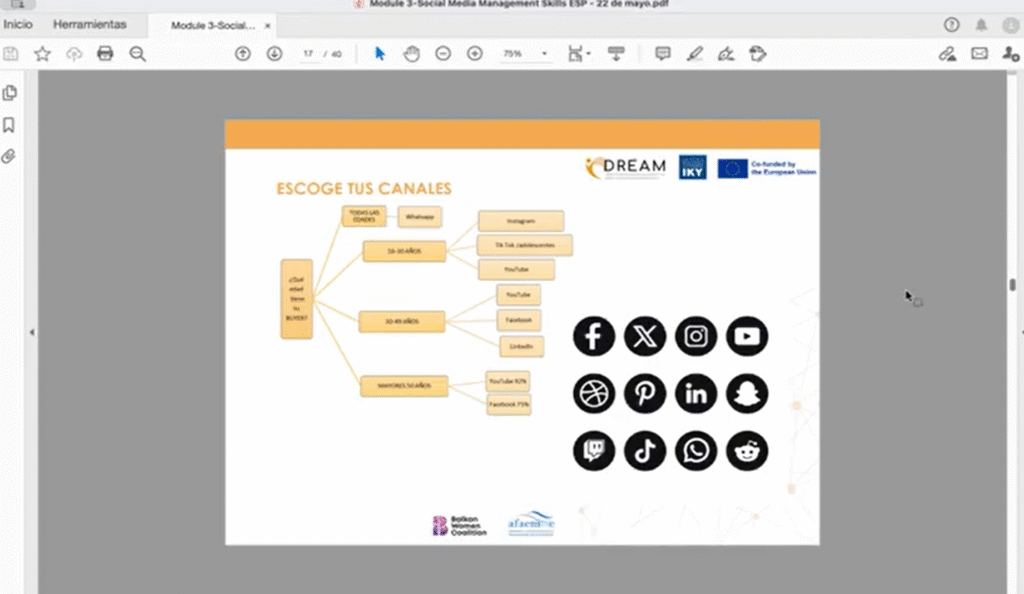This screenshot has height=594, width=1024.
Task: Select the highlighter pen tool
Action: 695,54
